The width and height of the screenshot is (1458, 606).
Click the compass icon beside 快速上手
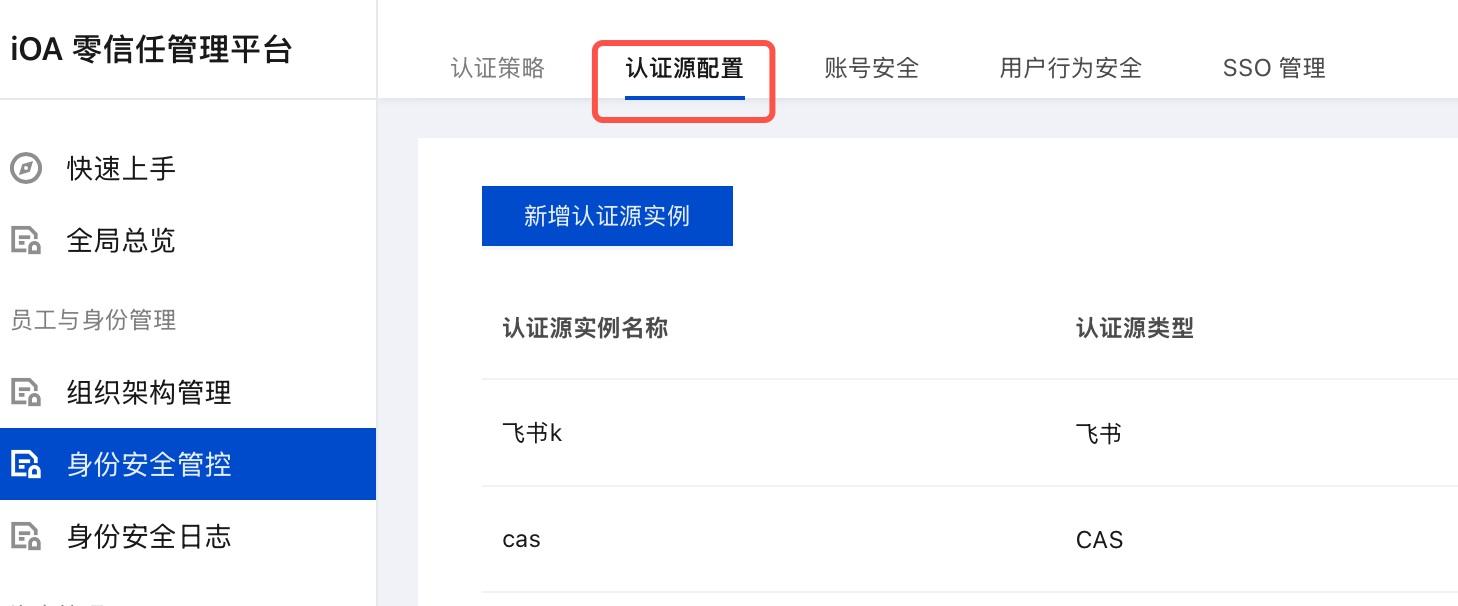25,168
